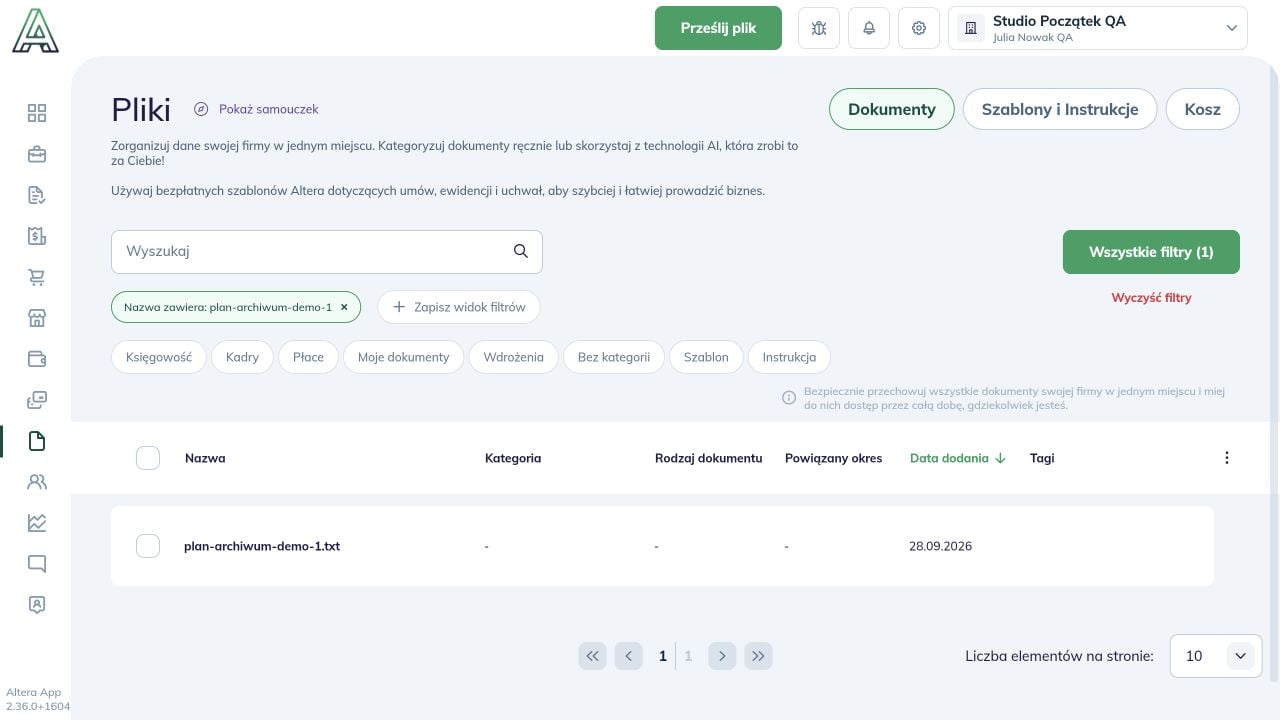Toggle the Instrukcja filter chip
Screen dimensions: 1280x720
(x=789, y=357)
